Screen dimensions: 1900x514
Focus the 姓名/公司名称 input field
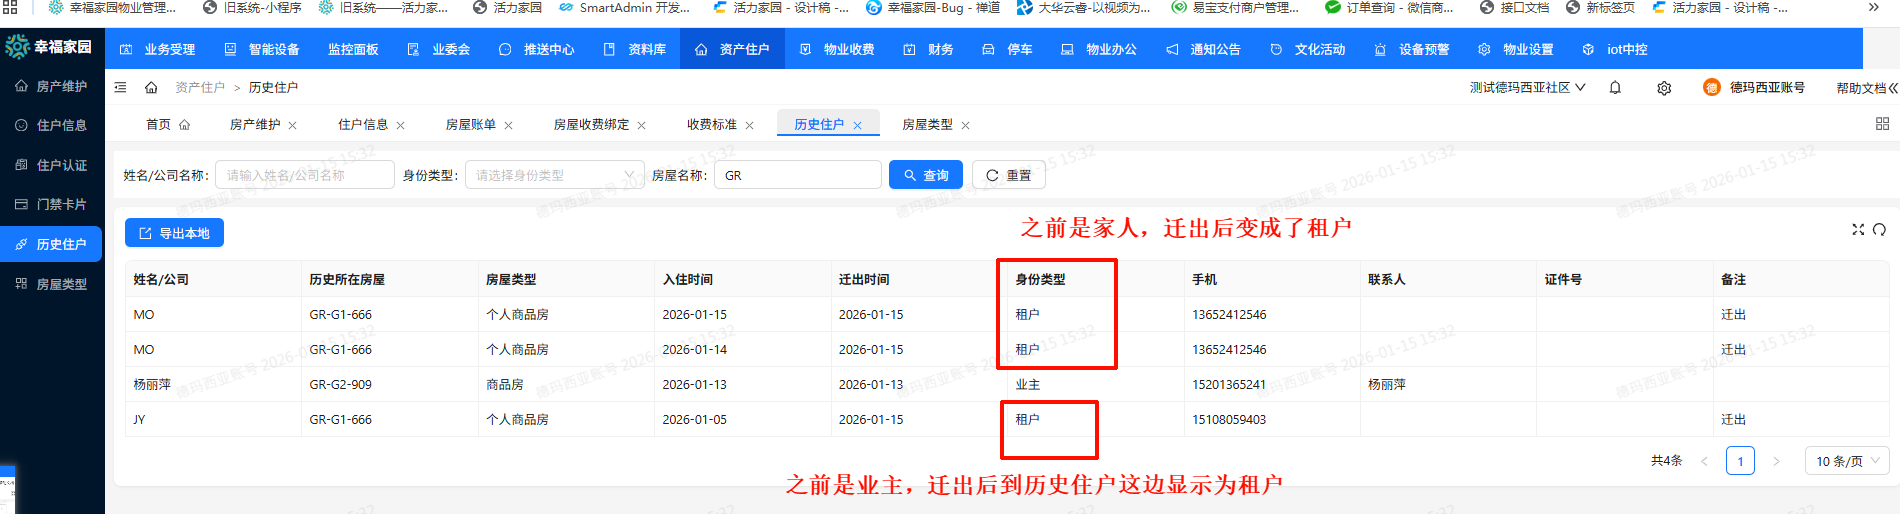coord(305,175)
